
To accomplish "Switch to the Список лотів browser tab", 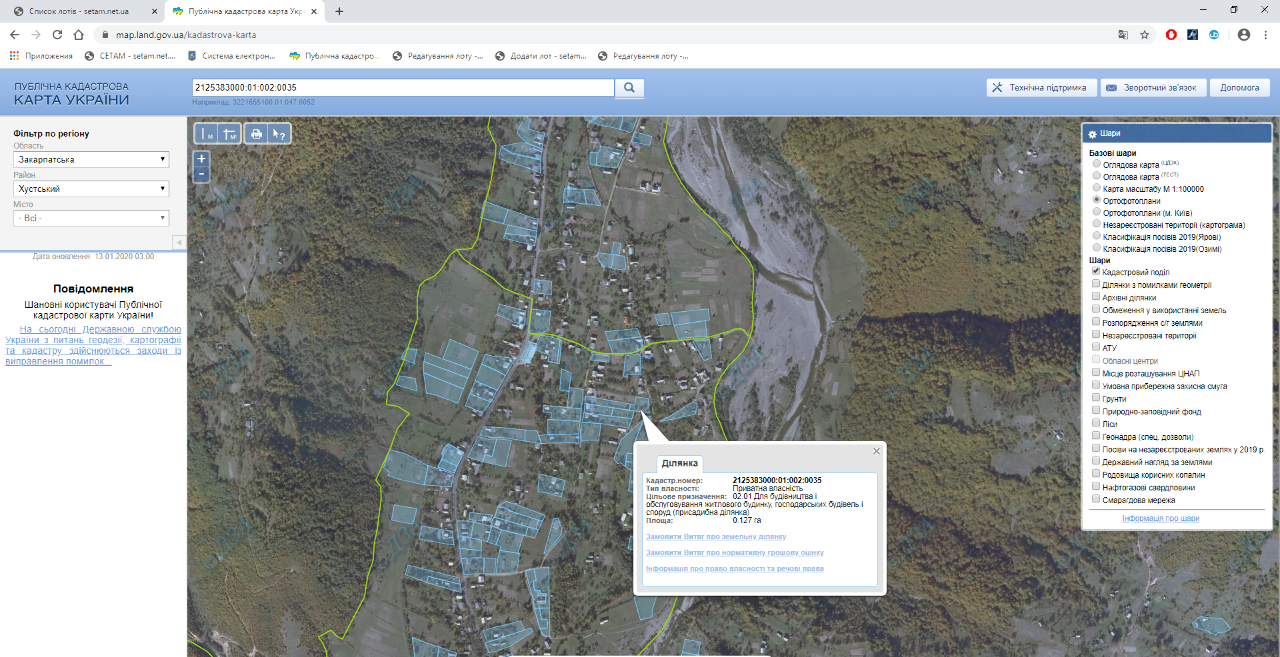I will pos(78,11).
